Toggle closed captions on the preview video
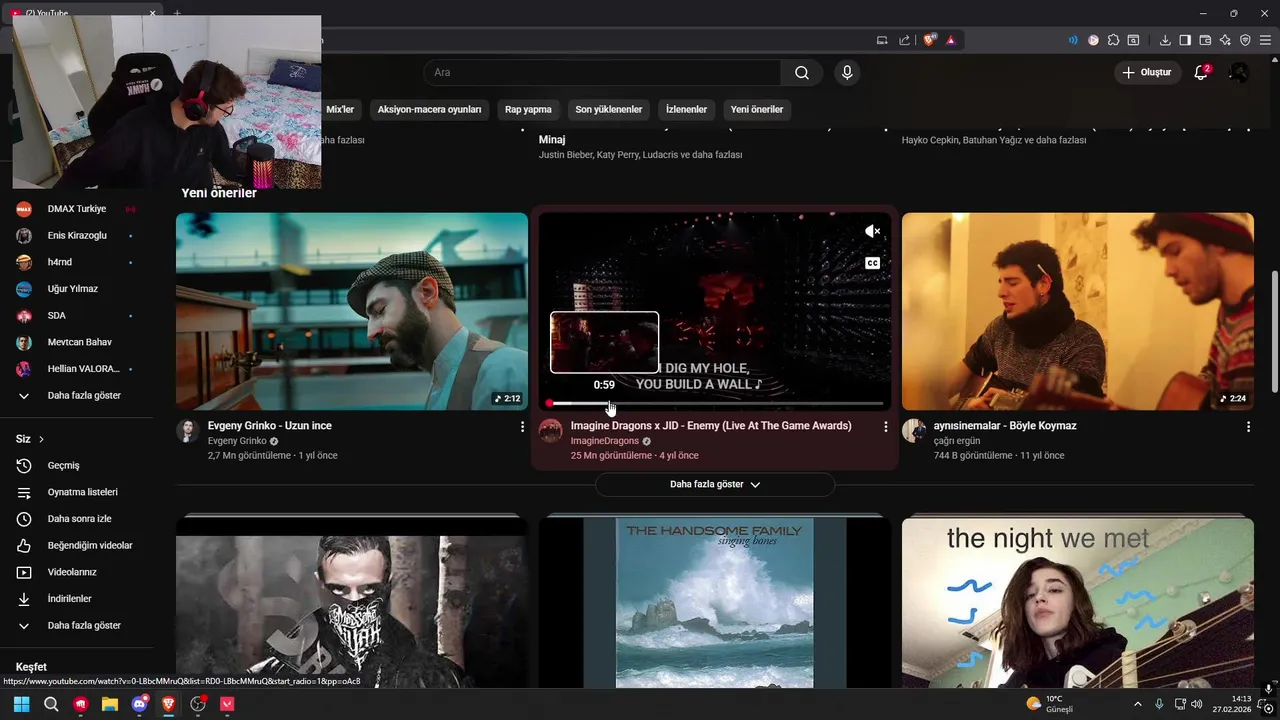 (x=873, y=263)
